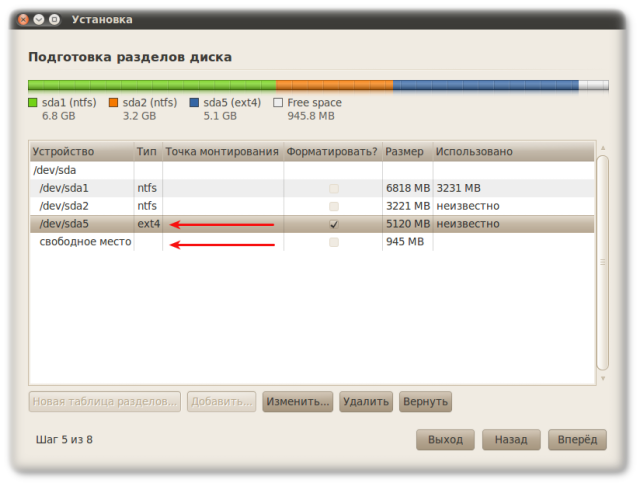
Task: Sort by the Устройство column header
Action: click(x=80, y=152)
